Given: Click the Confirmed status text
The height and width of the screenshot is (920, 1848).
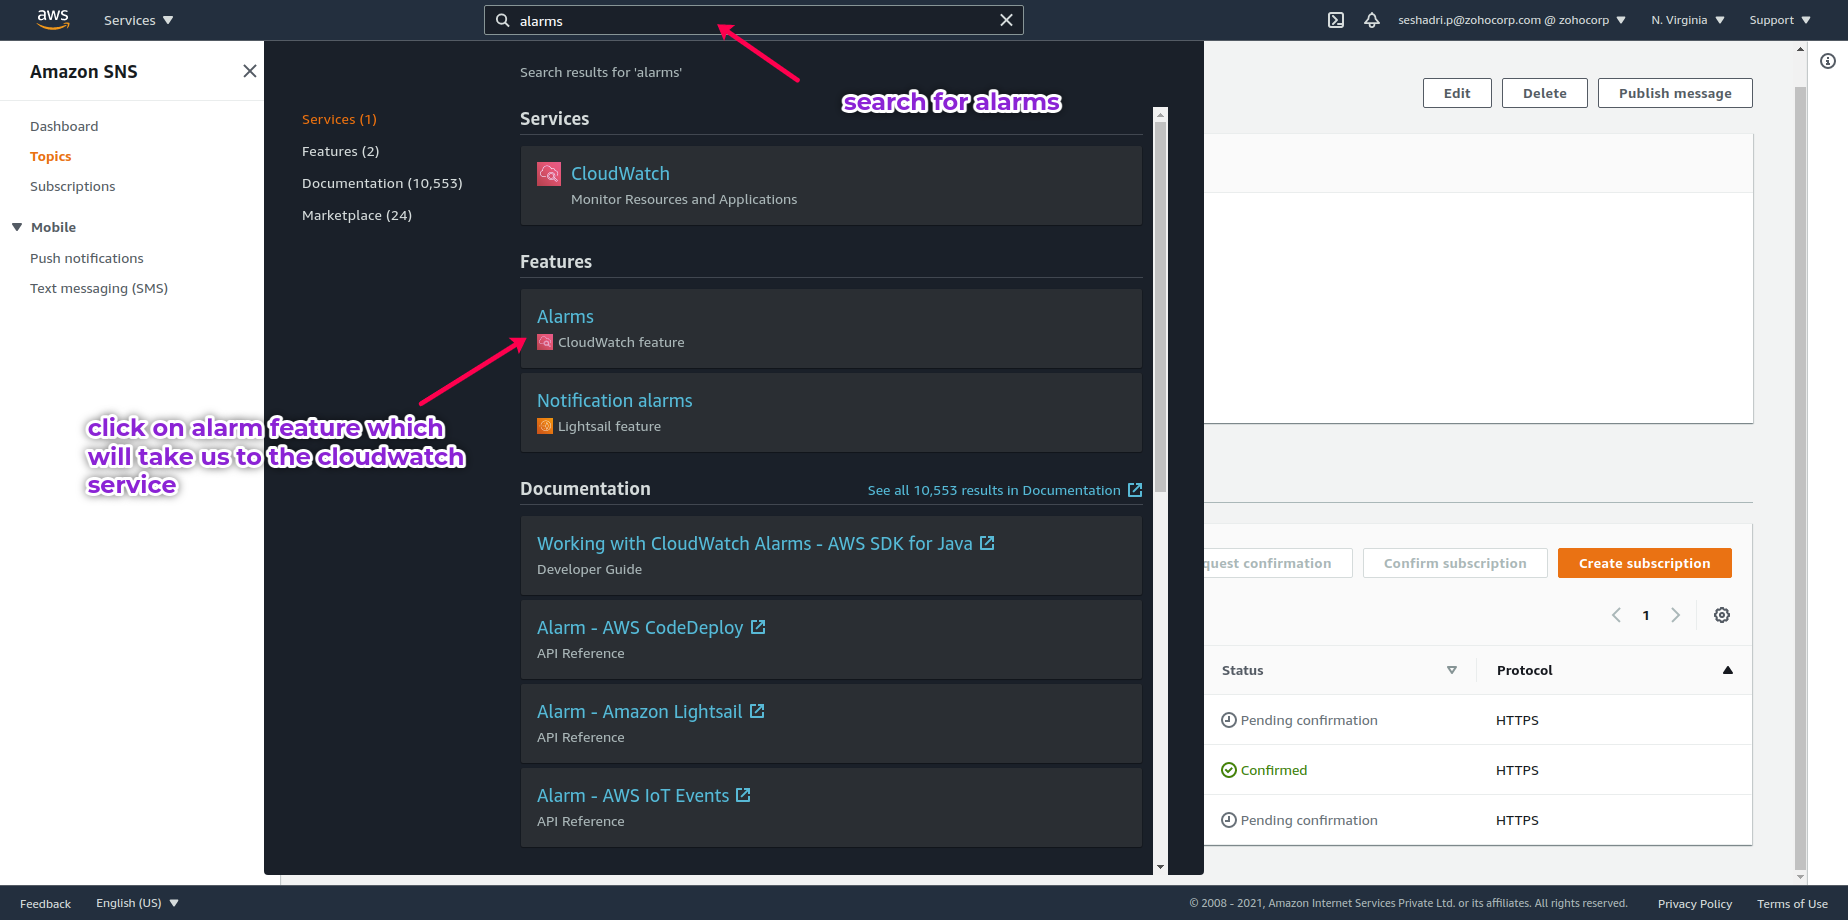Looking at the screenshot, I should tap(1274, 770).
